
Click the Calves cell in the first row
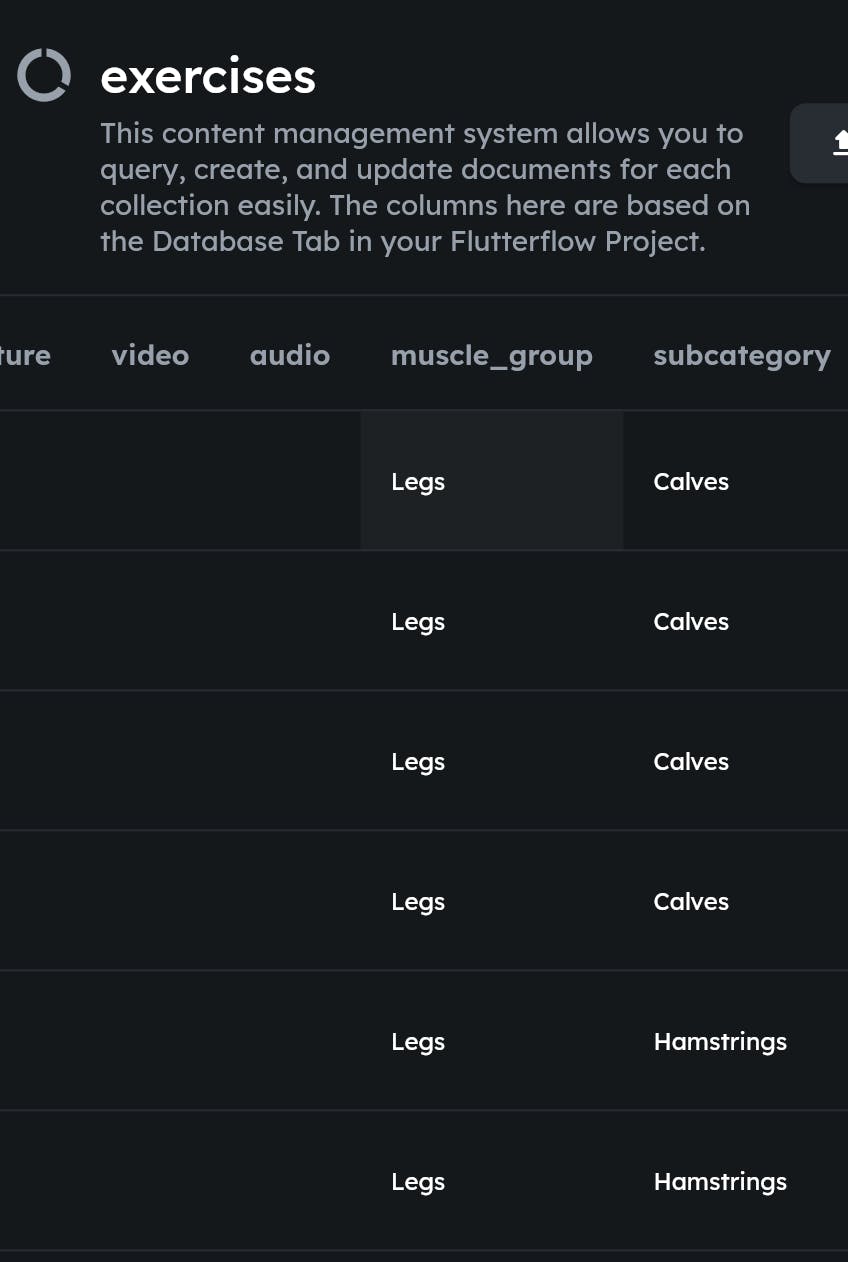coord(691,481)
